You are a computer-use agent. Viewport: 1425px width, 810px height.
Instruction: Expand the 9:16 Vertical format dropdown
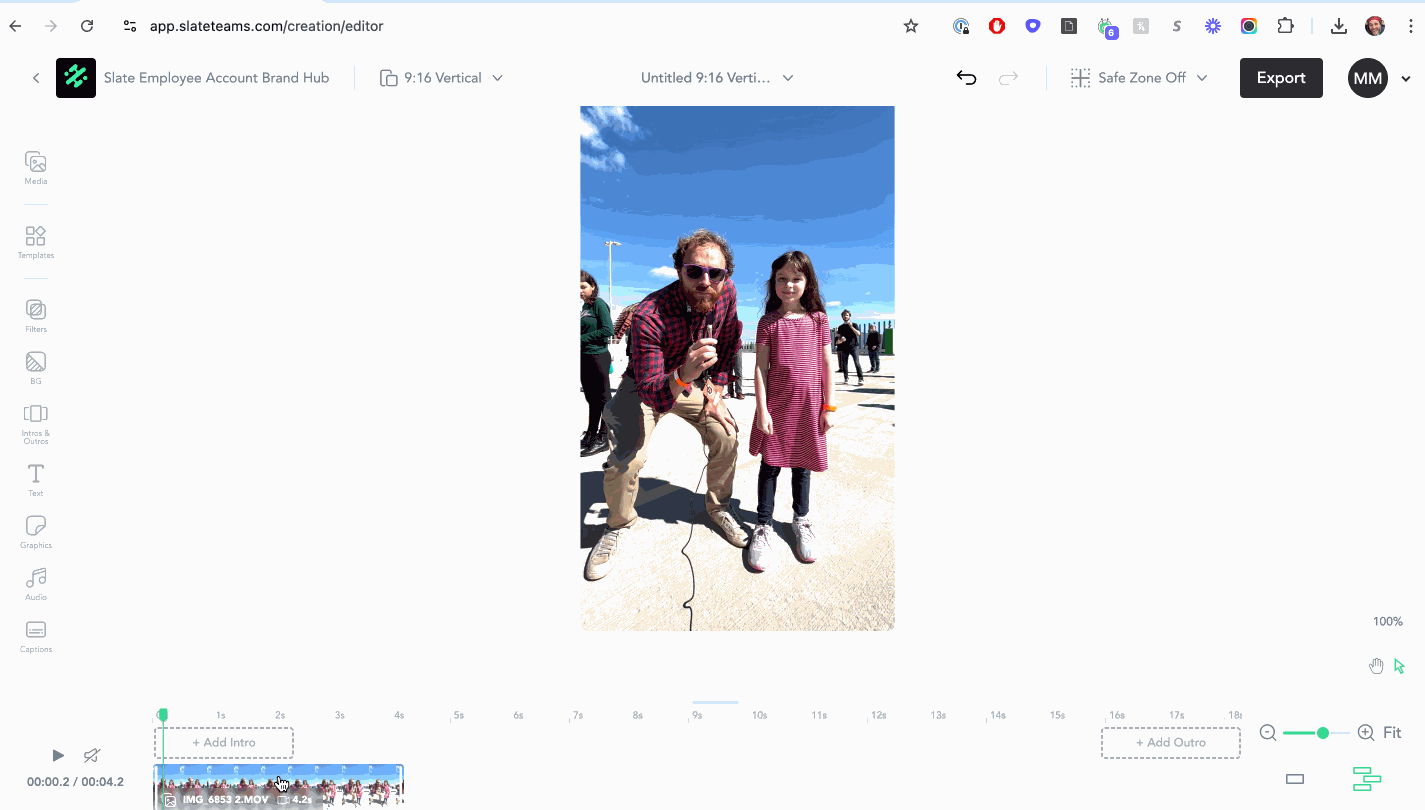441,78
